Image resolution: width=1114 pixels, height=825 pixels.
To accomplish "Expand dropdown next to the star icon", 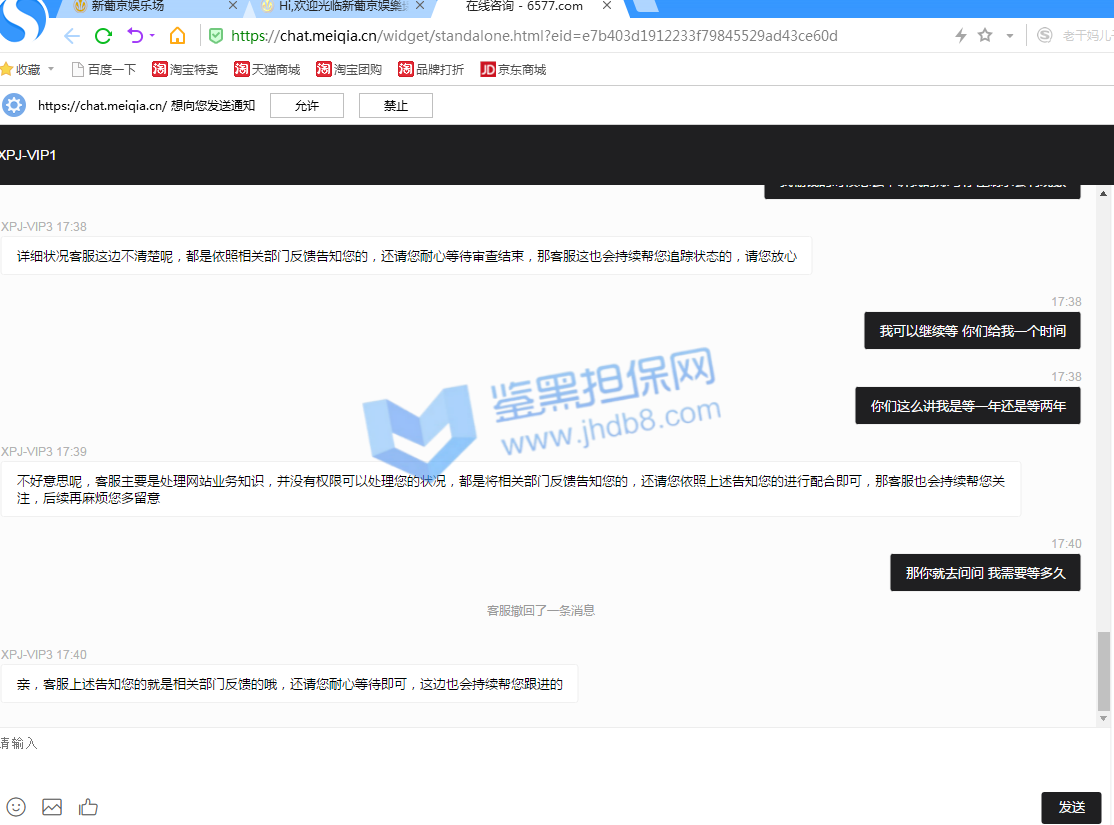I will point(1009,36).
